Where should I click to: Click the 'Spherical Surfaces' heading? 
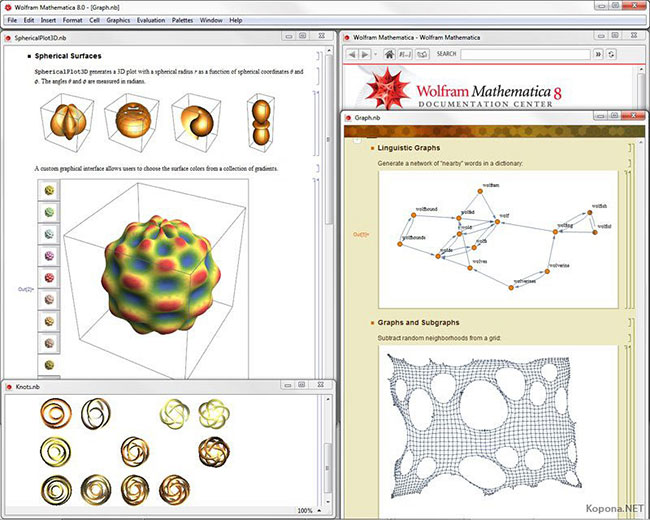coord(68,56)
